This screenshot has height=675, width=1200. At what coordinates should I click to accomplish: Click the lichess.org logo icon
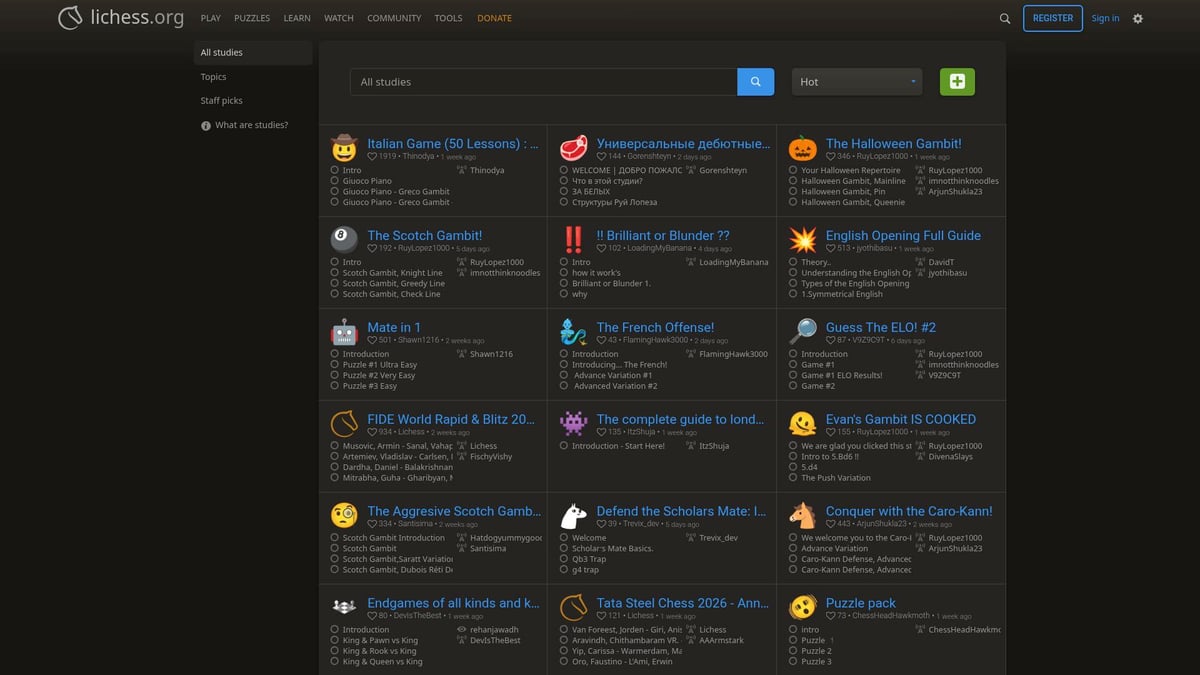[x=71, y=18]
